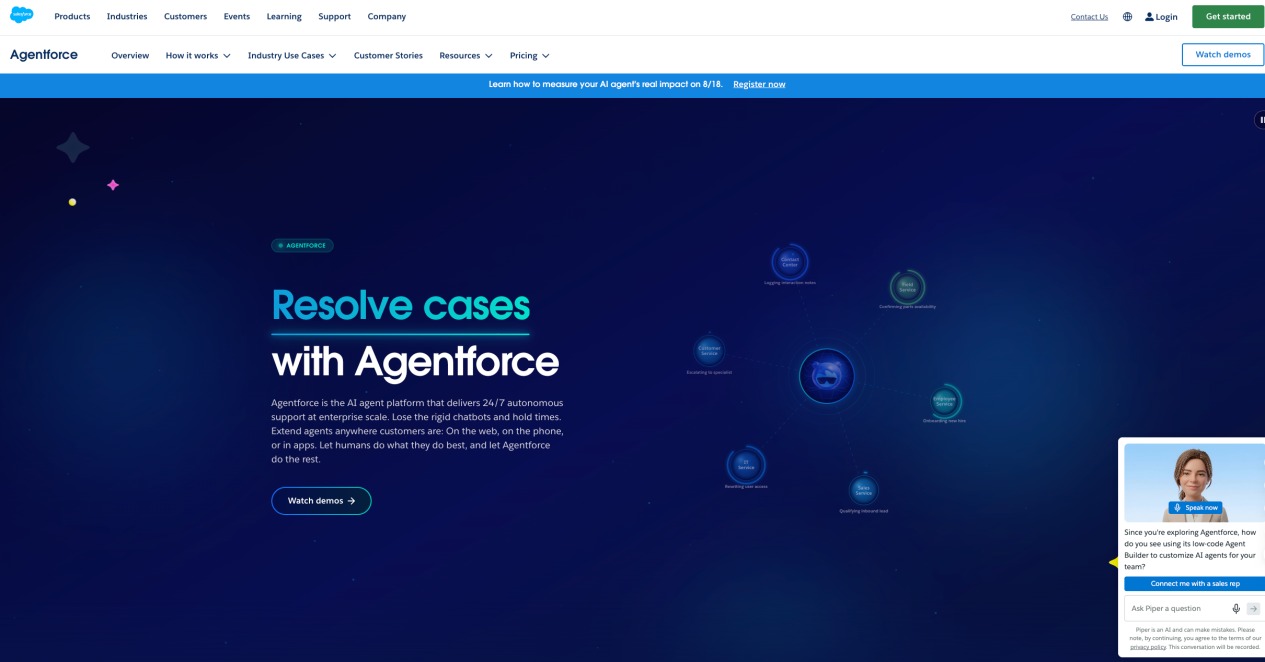Click the green Get started button

[1228, 16]
